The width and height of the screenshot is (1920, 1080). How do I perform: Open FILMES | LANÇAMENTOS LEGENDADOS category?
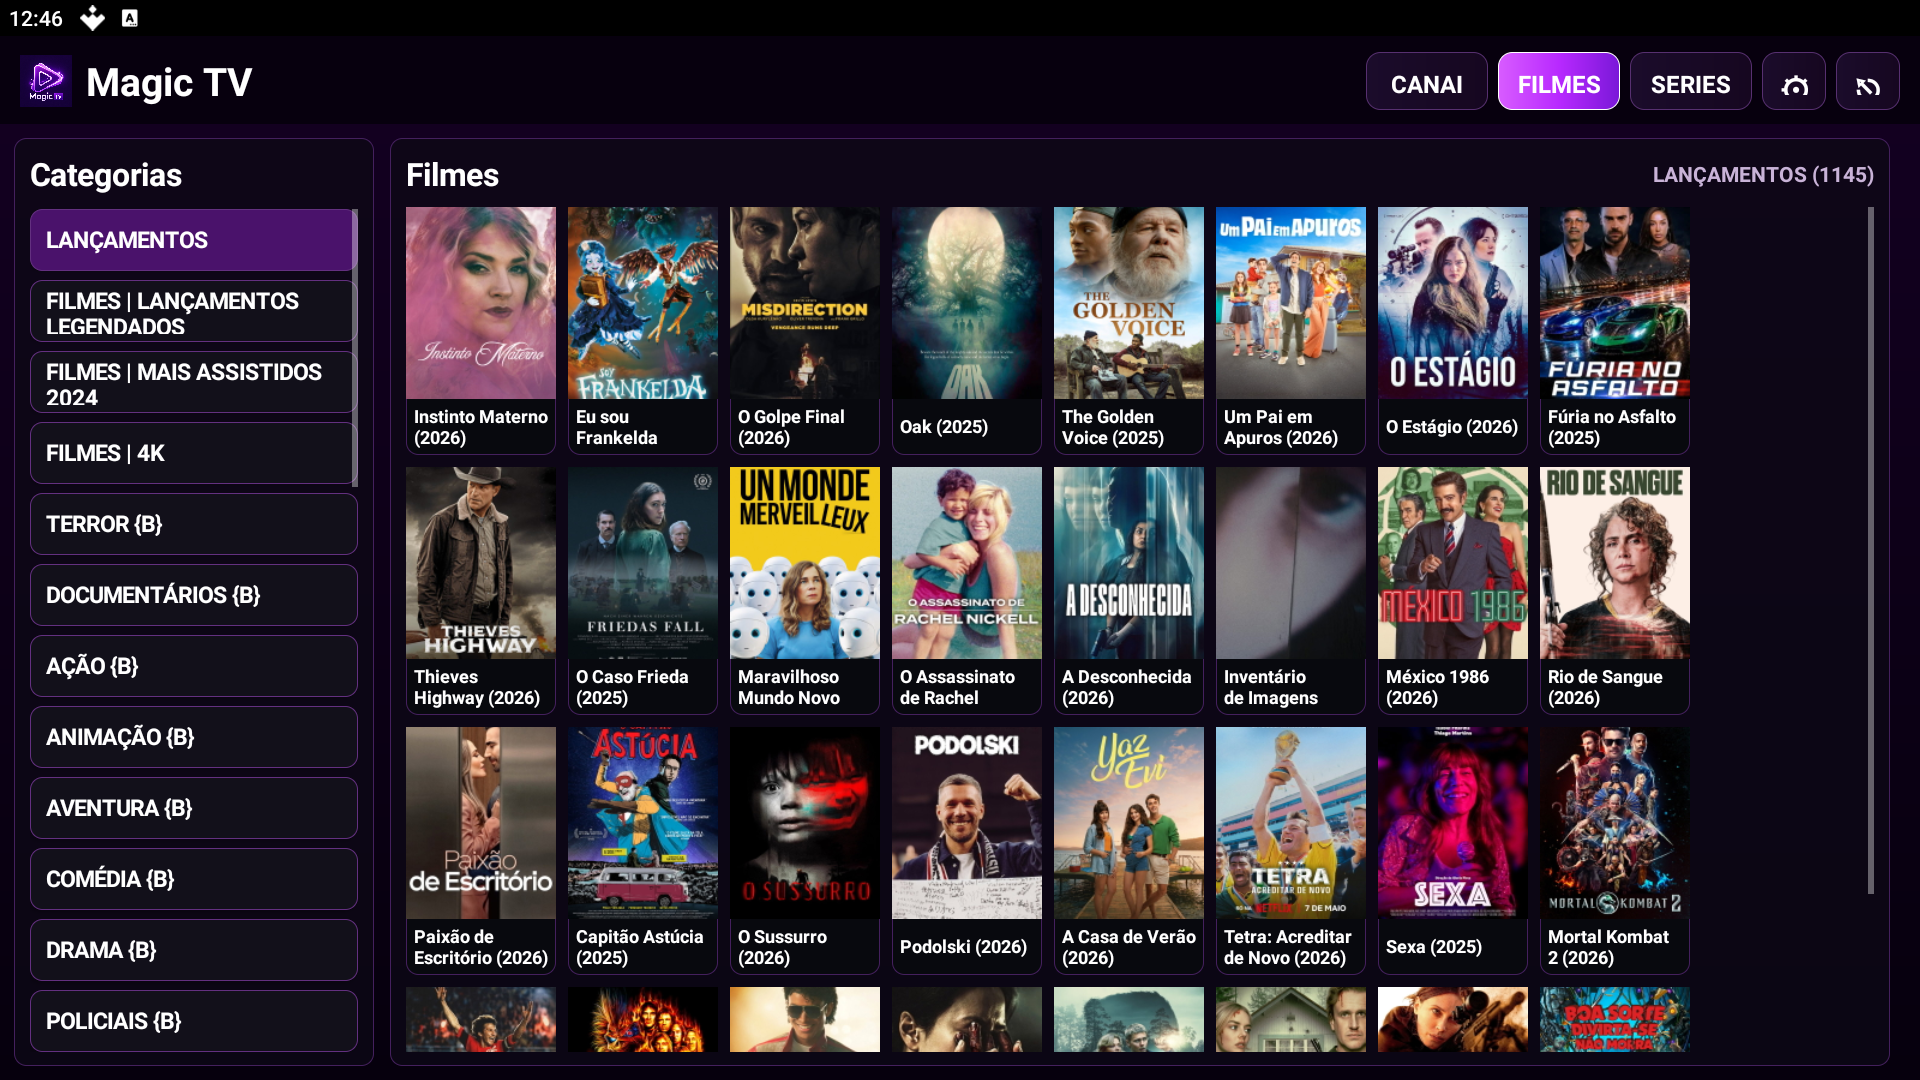[x=192, y=313]
